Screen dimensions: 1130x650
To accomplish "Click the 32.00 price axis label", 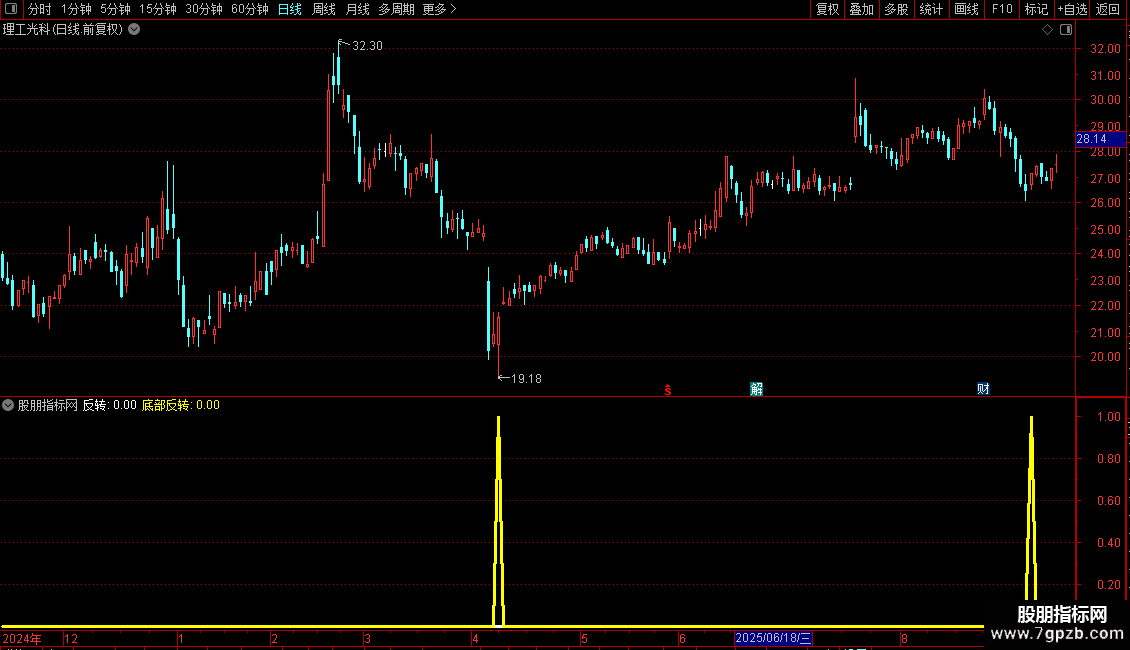I will coord(1105,49).
